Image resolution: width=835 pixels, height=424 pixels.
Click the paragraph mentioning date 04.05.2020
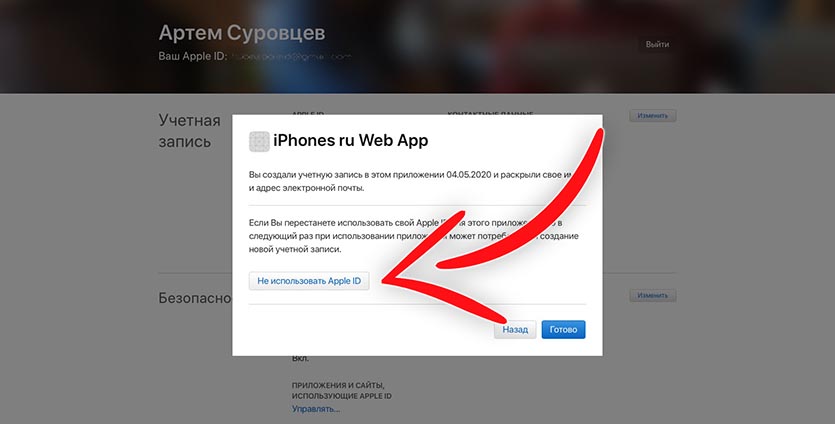[411, 181]
